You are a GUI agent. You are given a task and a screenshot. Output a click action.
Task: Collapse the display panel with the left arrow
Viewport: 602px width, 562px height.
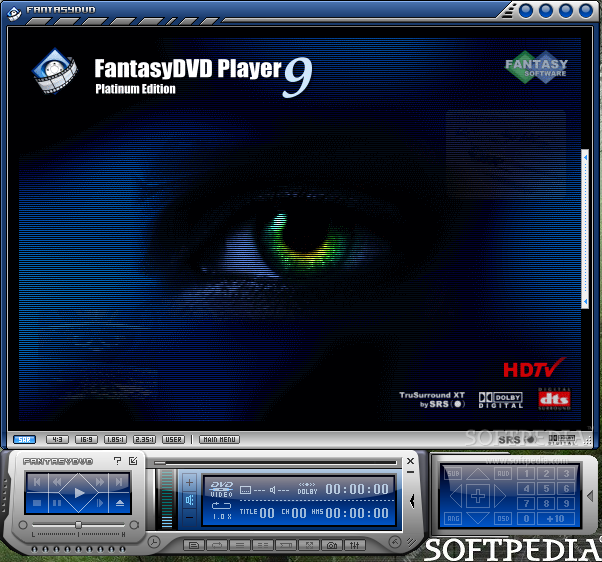click(412, 501)
